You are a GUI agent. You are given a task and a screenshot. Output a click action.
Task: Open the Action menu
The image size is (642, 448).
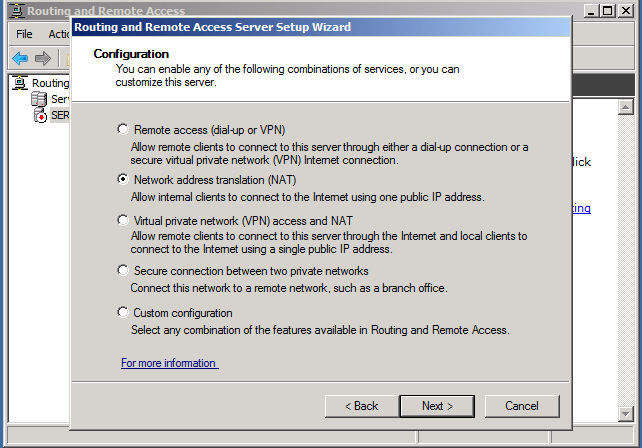click(59, 34)
